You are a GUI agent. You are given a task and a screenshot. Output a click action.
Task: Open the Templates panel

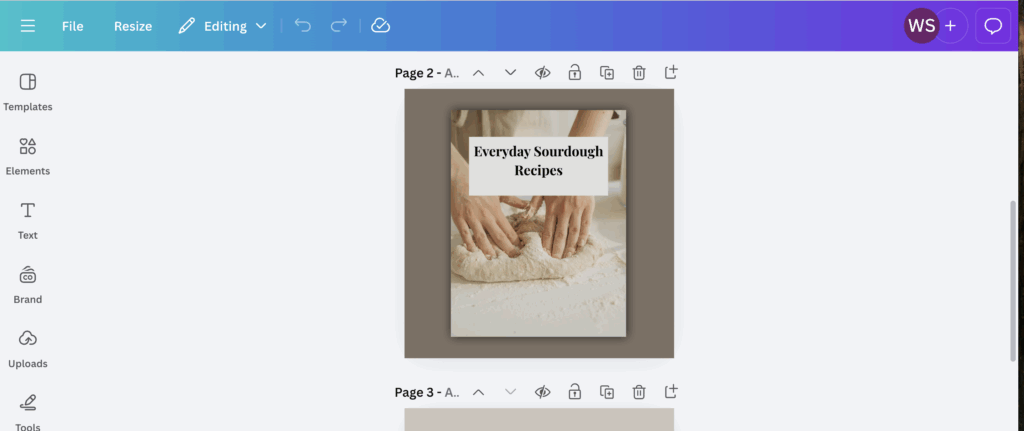click(27, 92)
